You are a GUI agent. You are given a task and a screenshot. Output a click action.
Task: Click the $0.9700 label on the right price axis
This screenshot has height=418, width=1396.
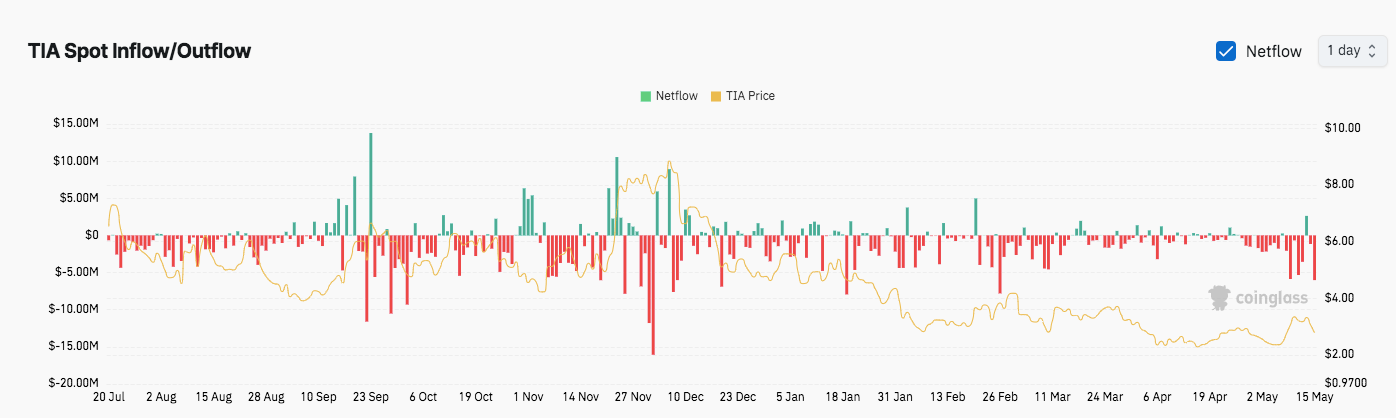click(1344, 383)
